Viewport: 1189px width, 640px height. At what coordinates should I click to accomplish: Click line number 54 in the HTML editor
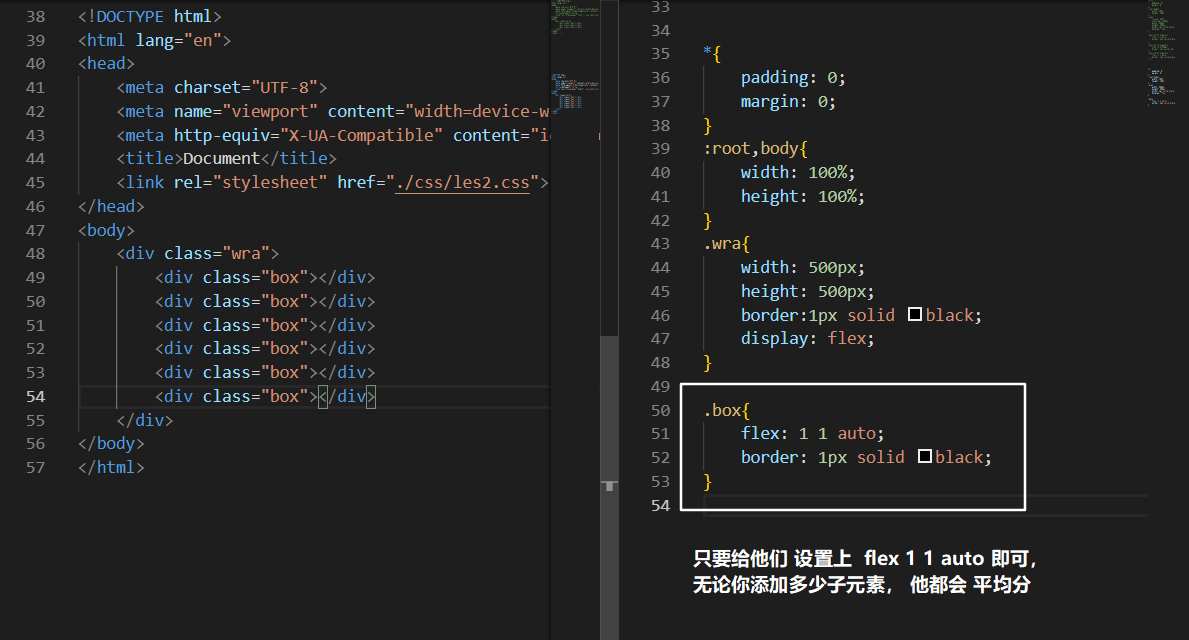(35, 396)
